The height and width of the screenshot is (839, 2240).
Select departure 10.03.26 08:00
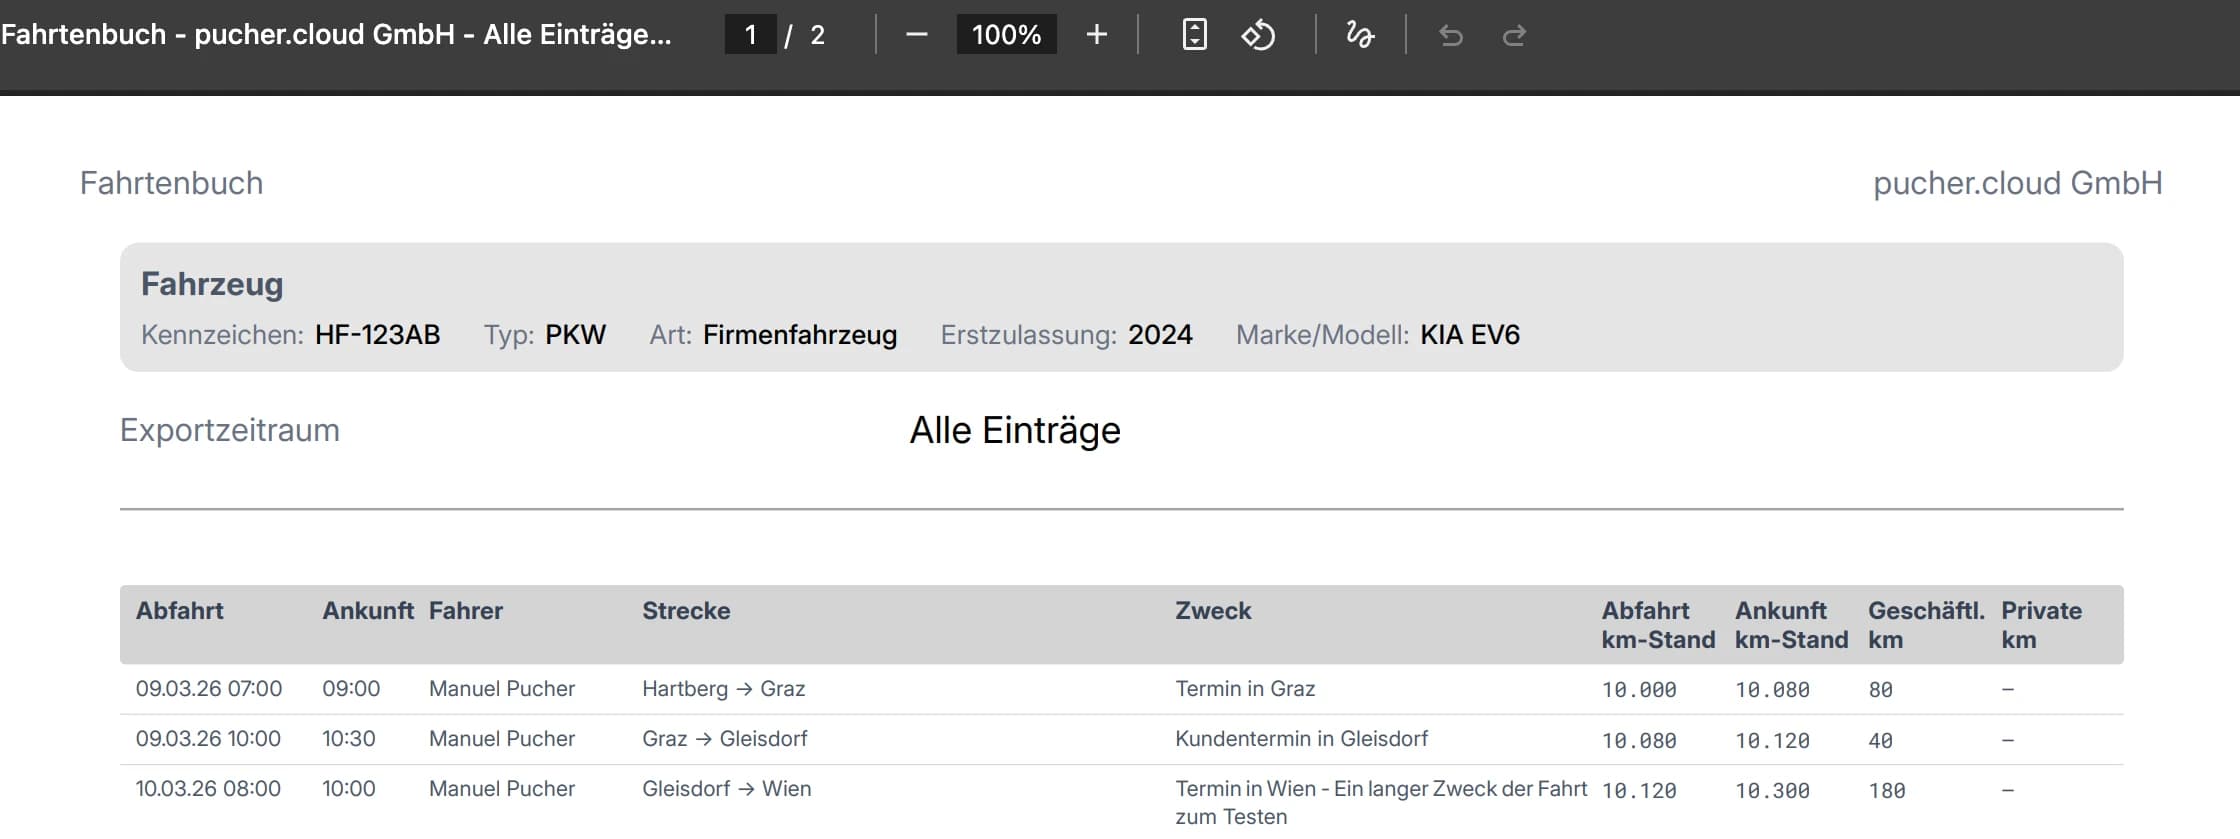click(x=208, y=789)
